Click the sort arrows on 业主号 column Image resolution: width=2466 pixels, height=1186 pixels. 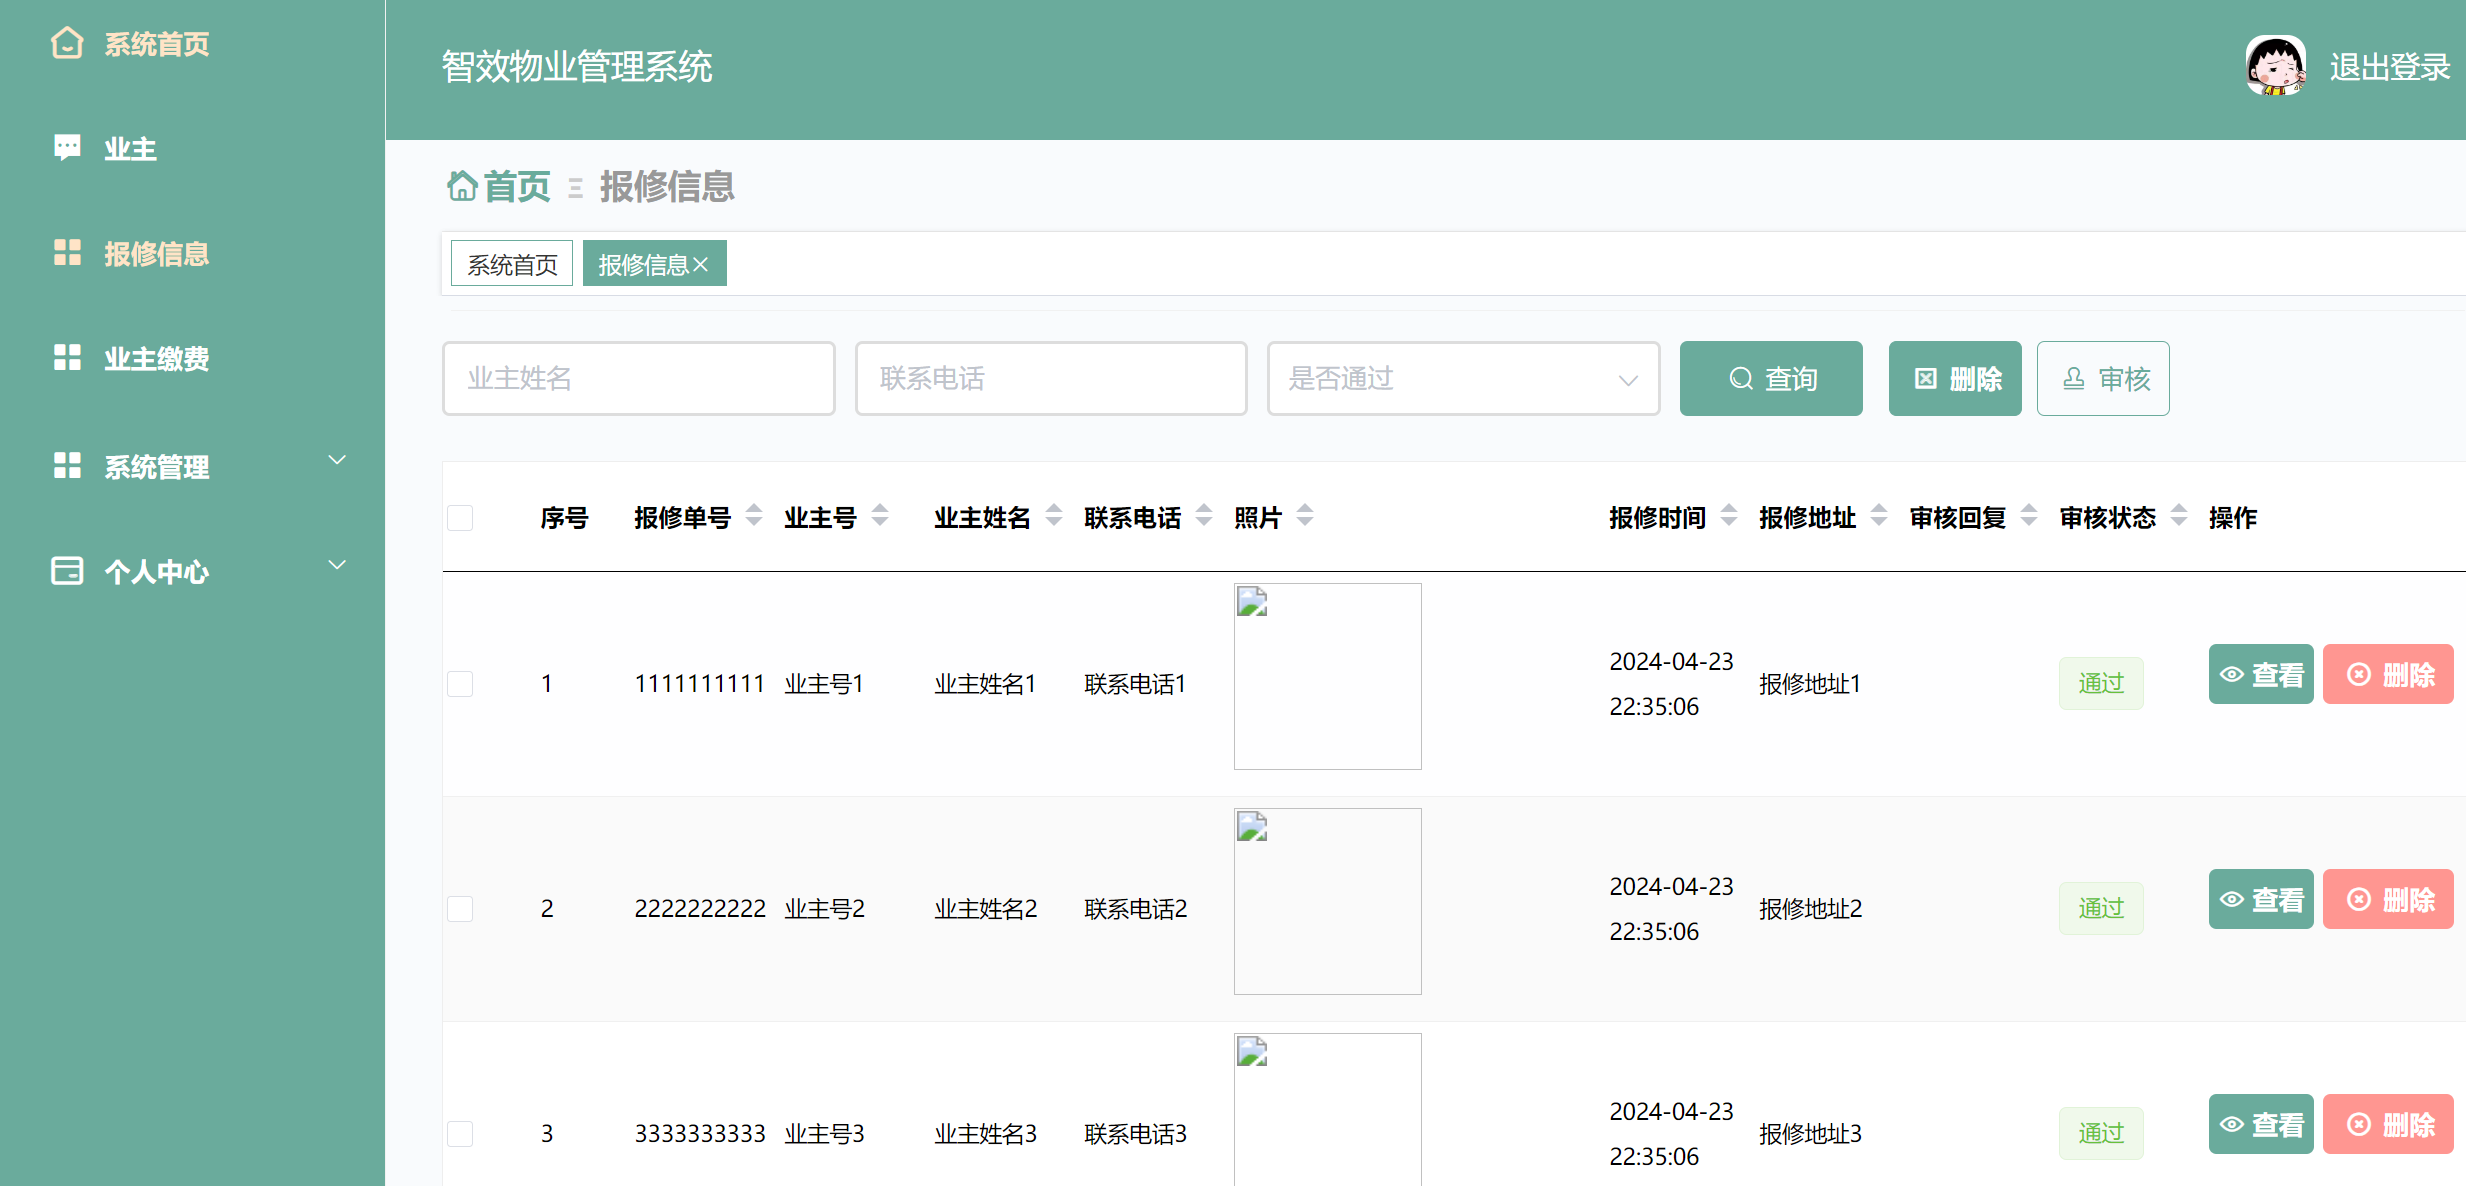[x=880, y=516]
